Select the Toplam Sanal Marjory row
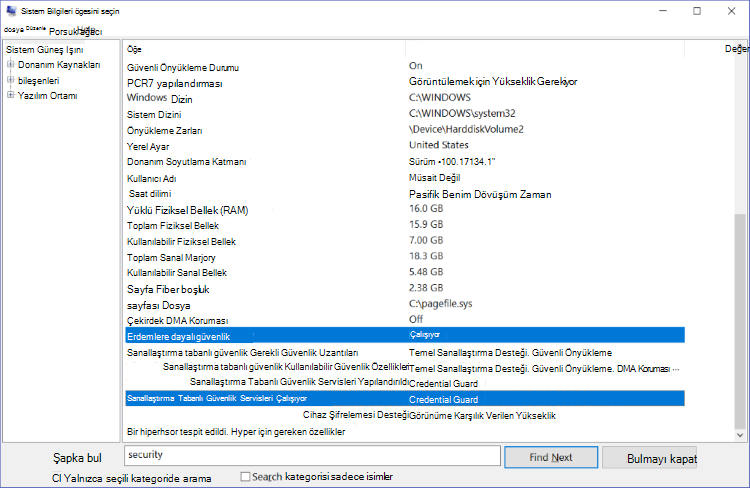The image size is (750, 488). [405, 257]
